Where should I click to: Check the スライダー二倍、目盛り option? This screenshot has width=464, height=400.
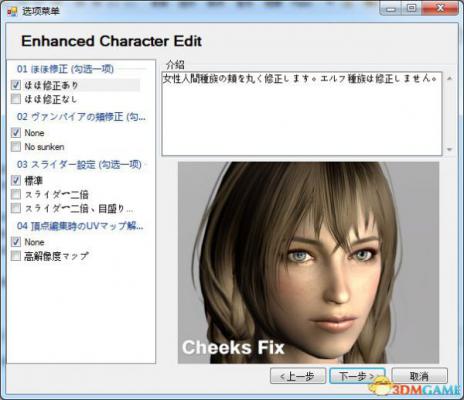(x=16, y=208)
